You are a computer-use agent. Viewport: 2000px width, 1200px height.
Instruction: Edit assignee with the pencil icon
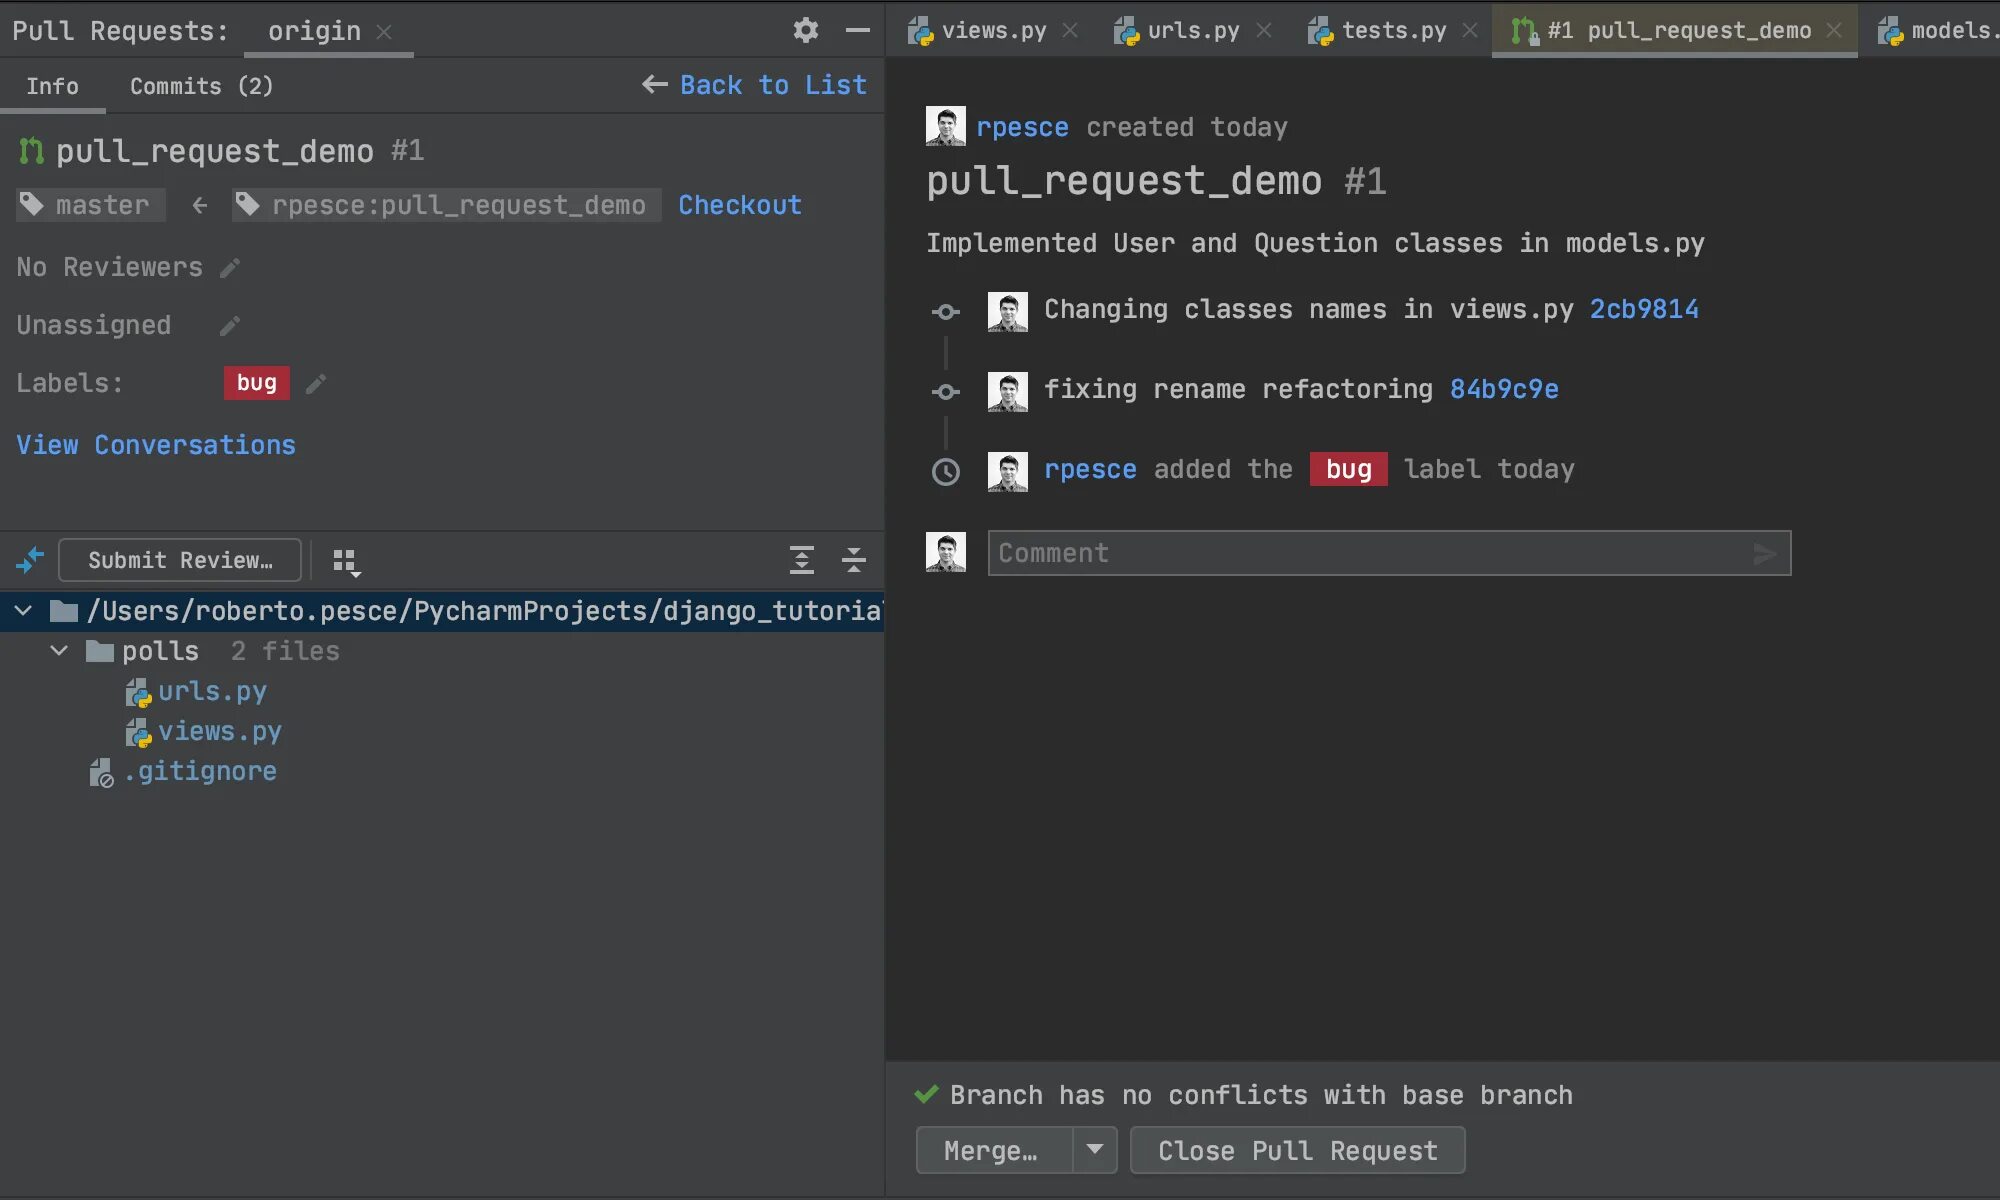(x=230, y=326)
